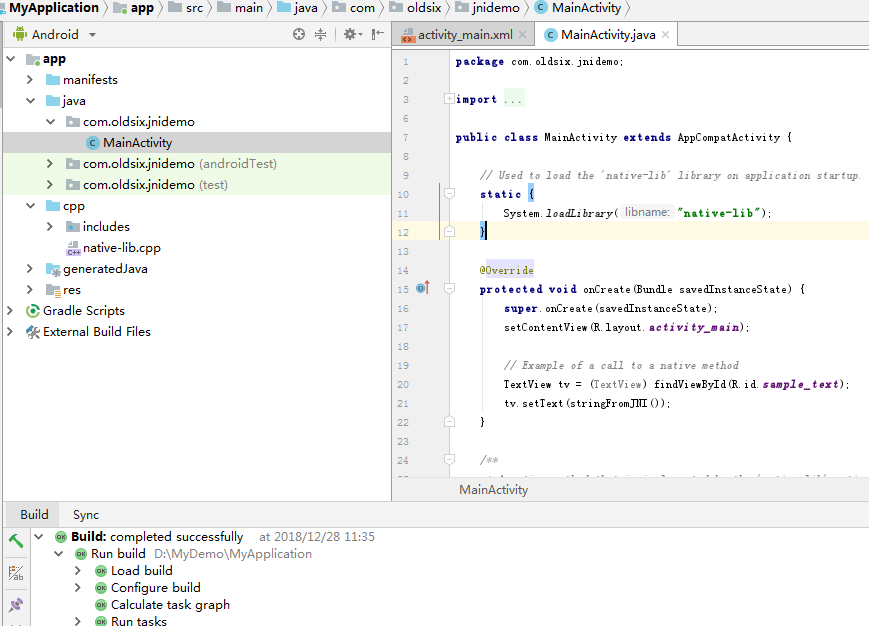Open the Android project view dropdown

click(x=93, y=35)
